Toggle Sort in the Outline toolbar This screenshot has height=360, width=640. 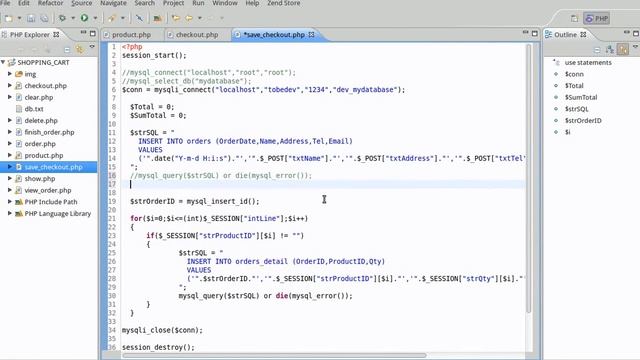coord(610,50)
